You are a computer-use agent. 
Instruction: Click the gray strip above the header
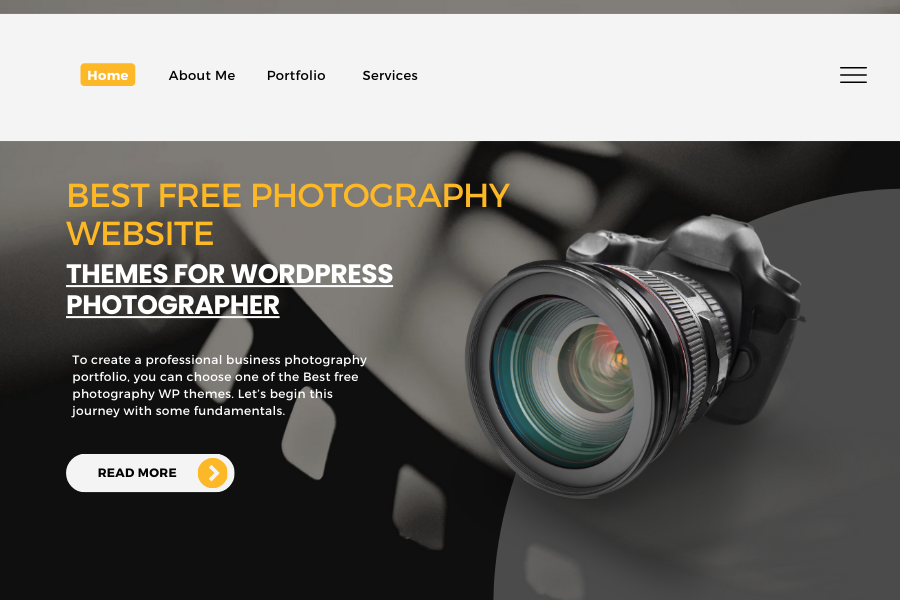coord(450,6)
